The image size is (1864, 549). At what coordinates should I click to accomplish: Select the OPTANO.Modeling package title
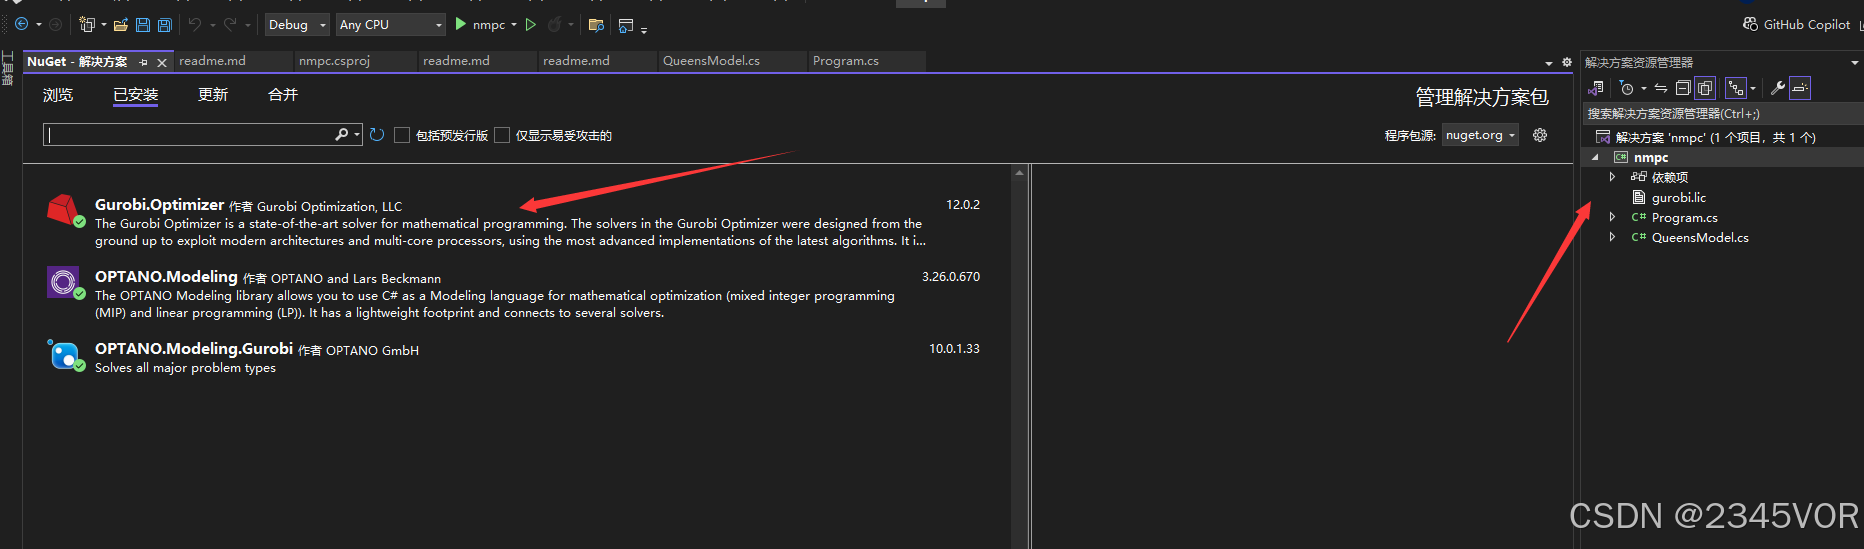point(166,277)
